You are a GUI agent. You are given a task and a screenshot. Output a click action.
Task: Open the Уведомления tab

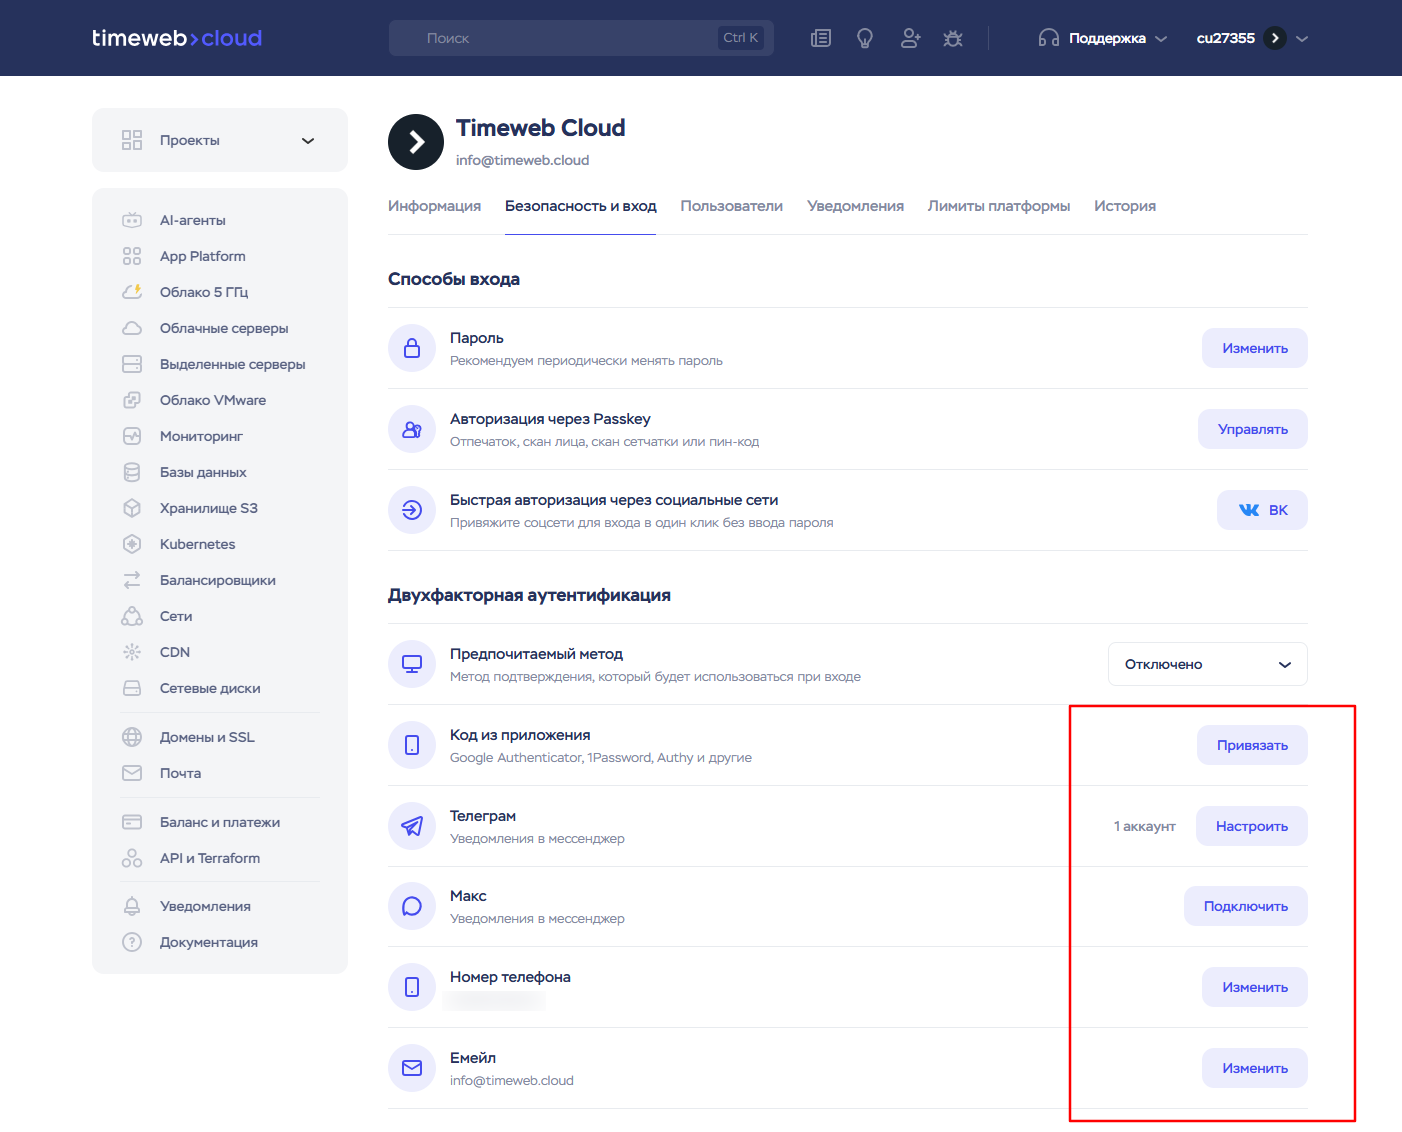coord(855,206)
